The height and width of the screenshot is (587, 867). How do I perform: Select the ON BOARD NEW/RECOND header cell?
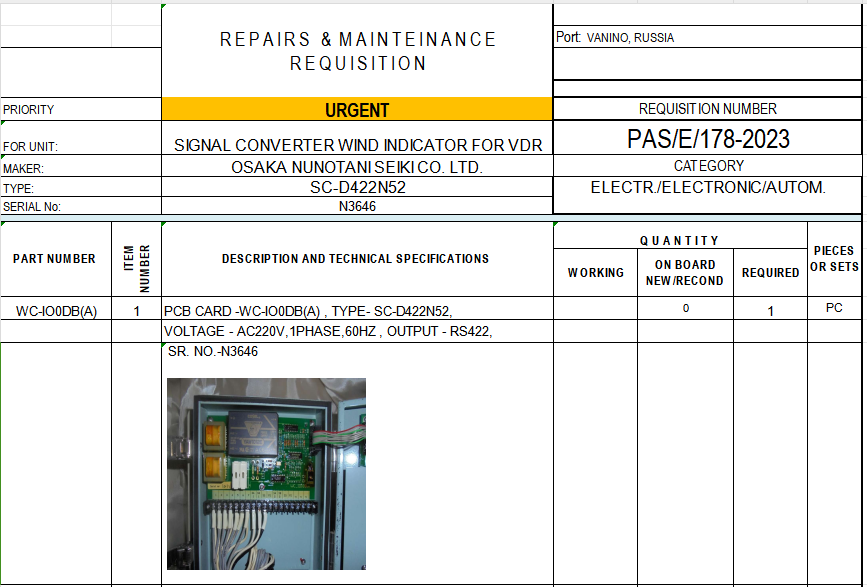click(685, 273)
